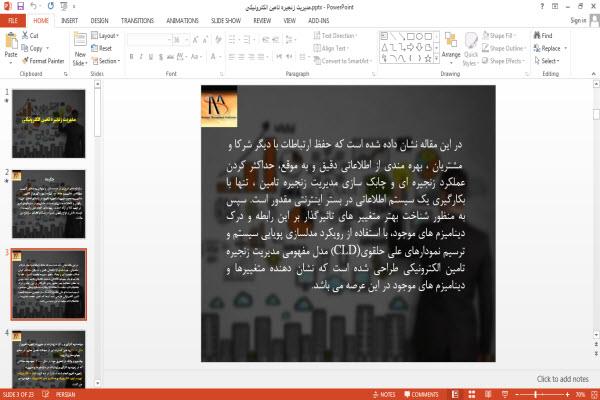Viewport: 600px width, 400px height.
Task: Expand the Section dropdown
Action: pyautogui.click(x=106, y=61)
